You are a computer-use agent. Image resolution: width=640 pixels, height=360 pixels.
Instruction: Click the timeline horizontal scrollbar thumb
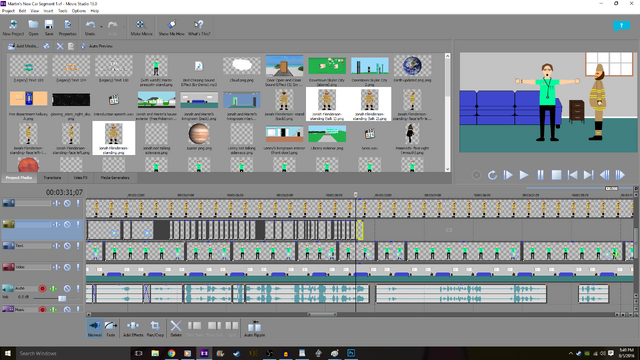322,314
